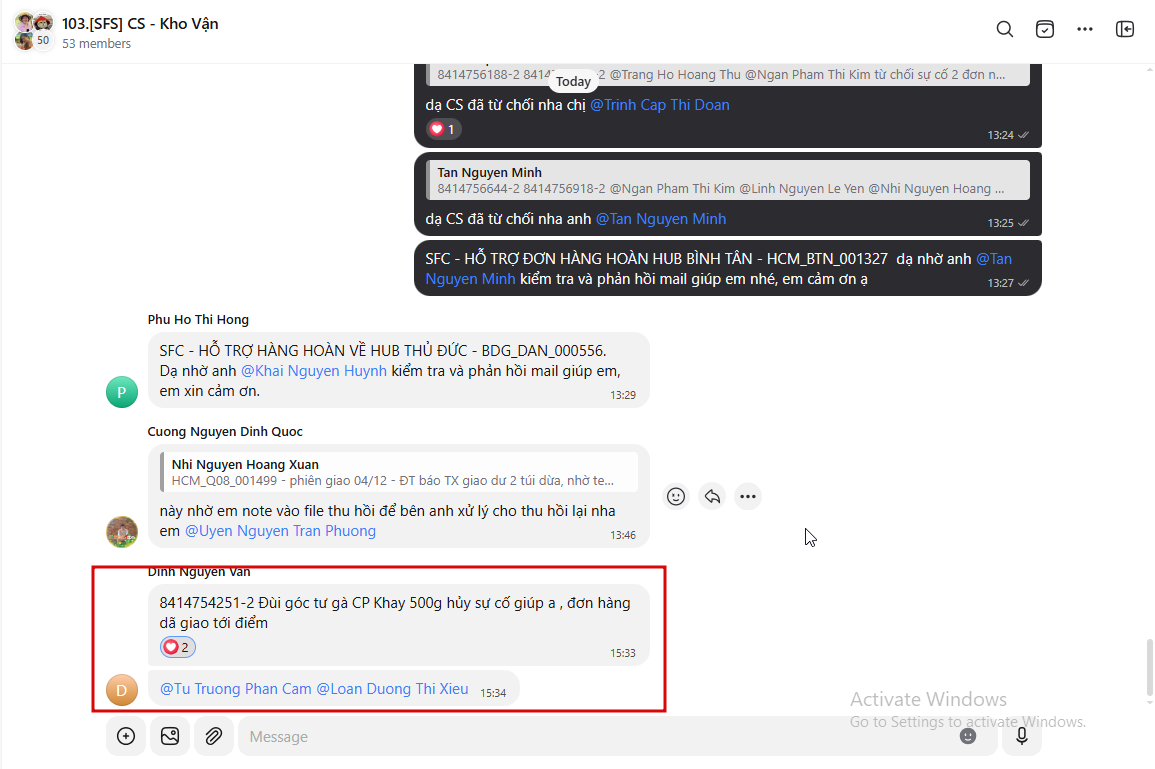Screen dimensions: 1155x769
Task: Select message 8414754251-2 Đùi góc tư gà
Action: tap(399, 625)
